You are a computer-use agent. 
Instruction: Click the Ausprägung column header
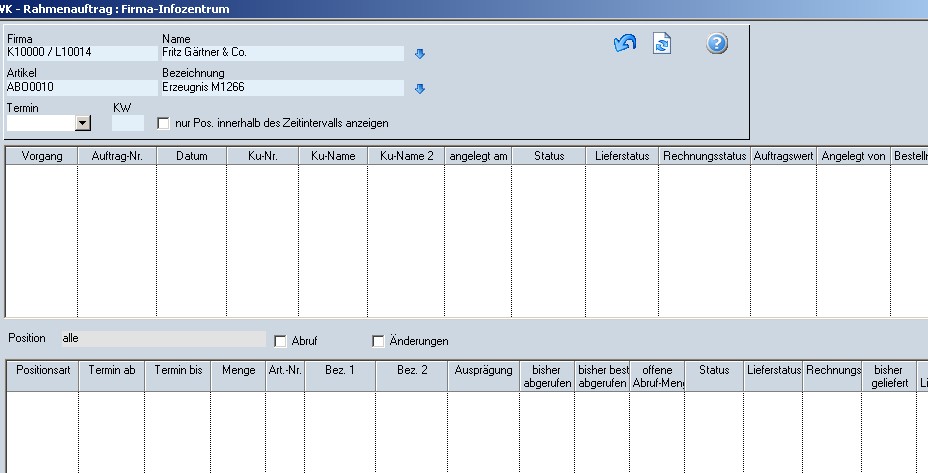[483, 370]
